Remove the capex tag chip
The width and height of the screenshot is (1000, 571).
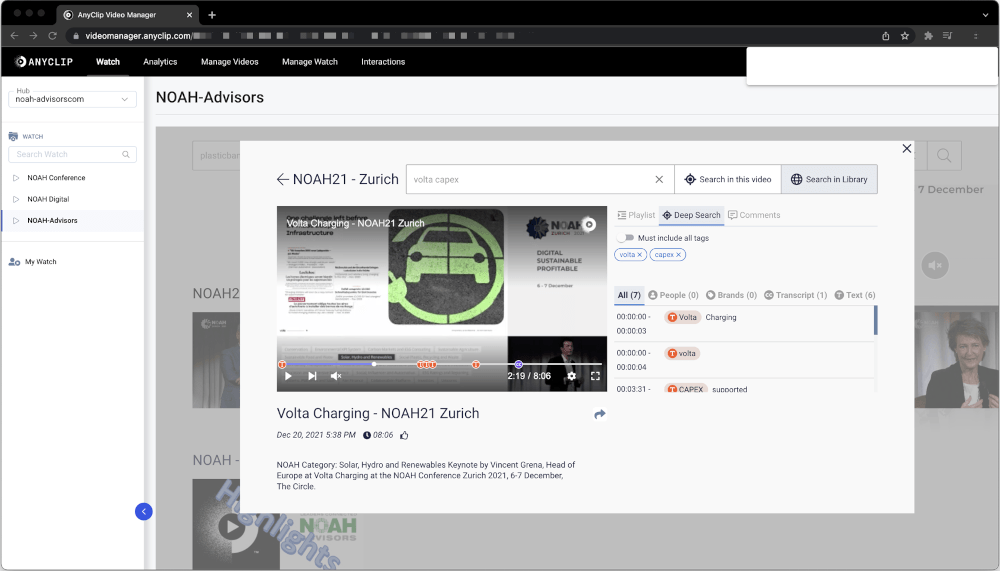click(x=679, y=255)
